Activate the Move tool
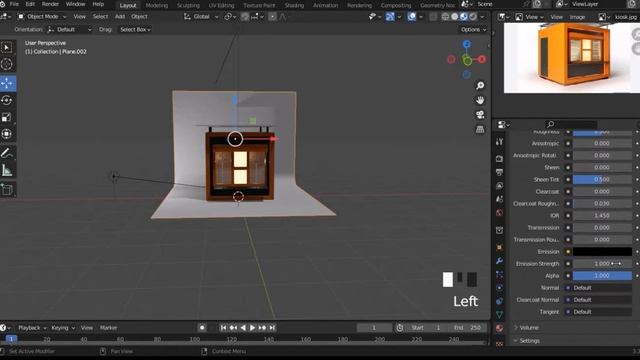Viewport: 640px width, 360px height. (7, 83)
